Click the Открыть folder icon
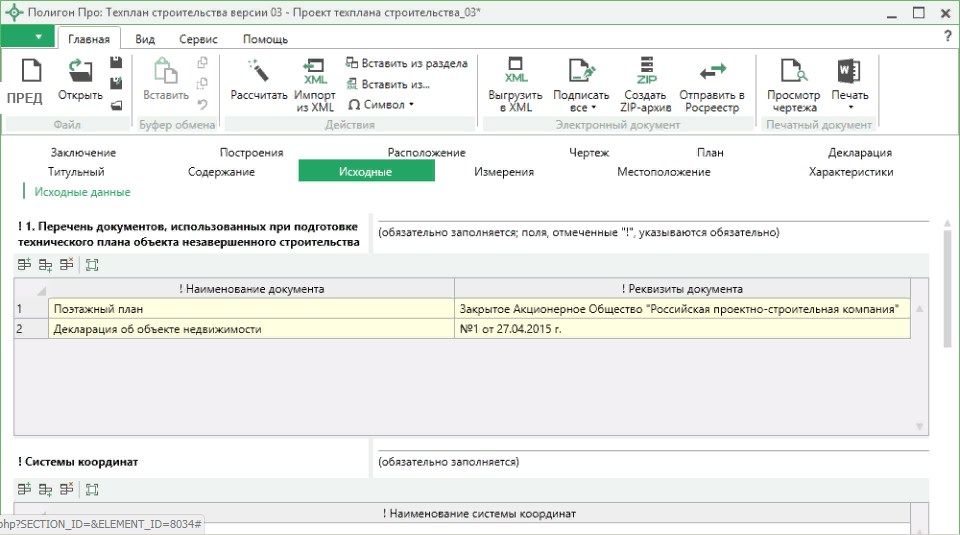Image resolution: width=960 pixels, height=535 pixels. pos(79,72)
